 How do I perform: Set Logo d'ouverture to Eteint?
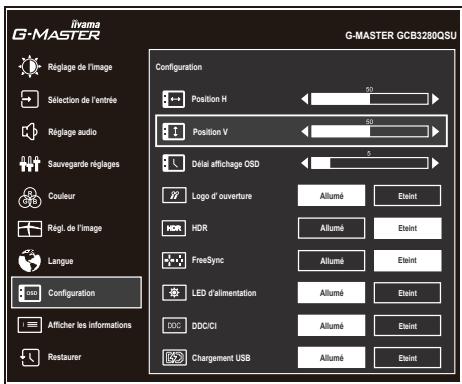[407, 196]
